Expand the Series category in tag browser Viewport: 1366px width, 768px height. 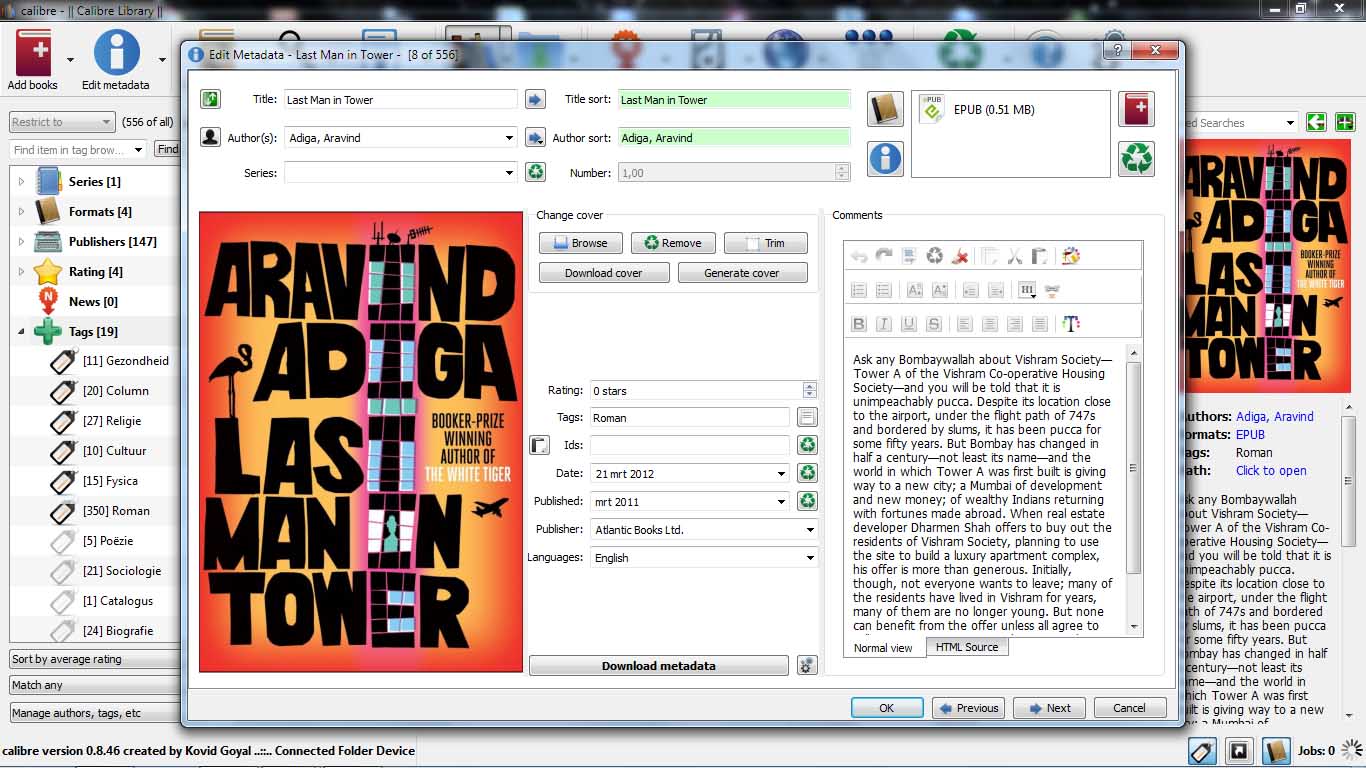tap(22, 182)
